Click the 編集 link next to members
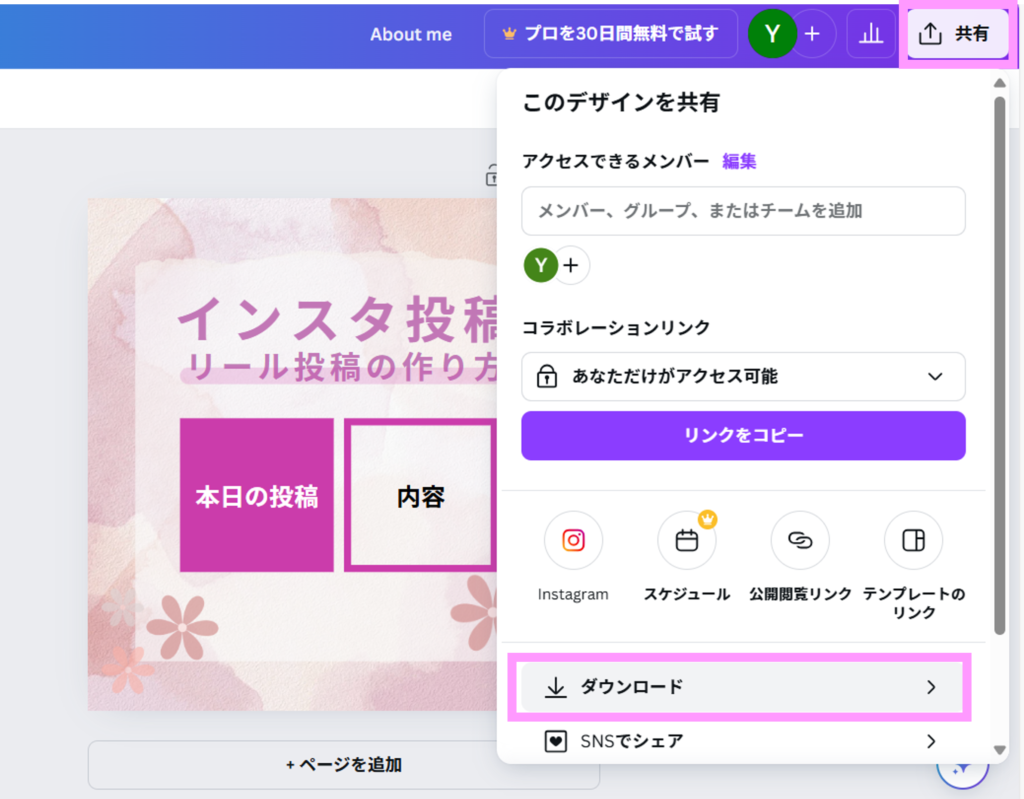Screen dimensions: 1024x799 [739, 161]
